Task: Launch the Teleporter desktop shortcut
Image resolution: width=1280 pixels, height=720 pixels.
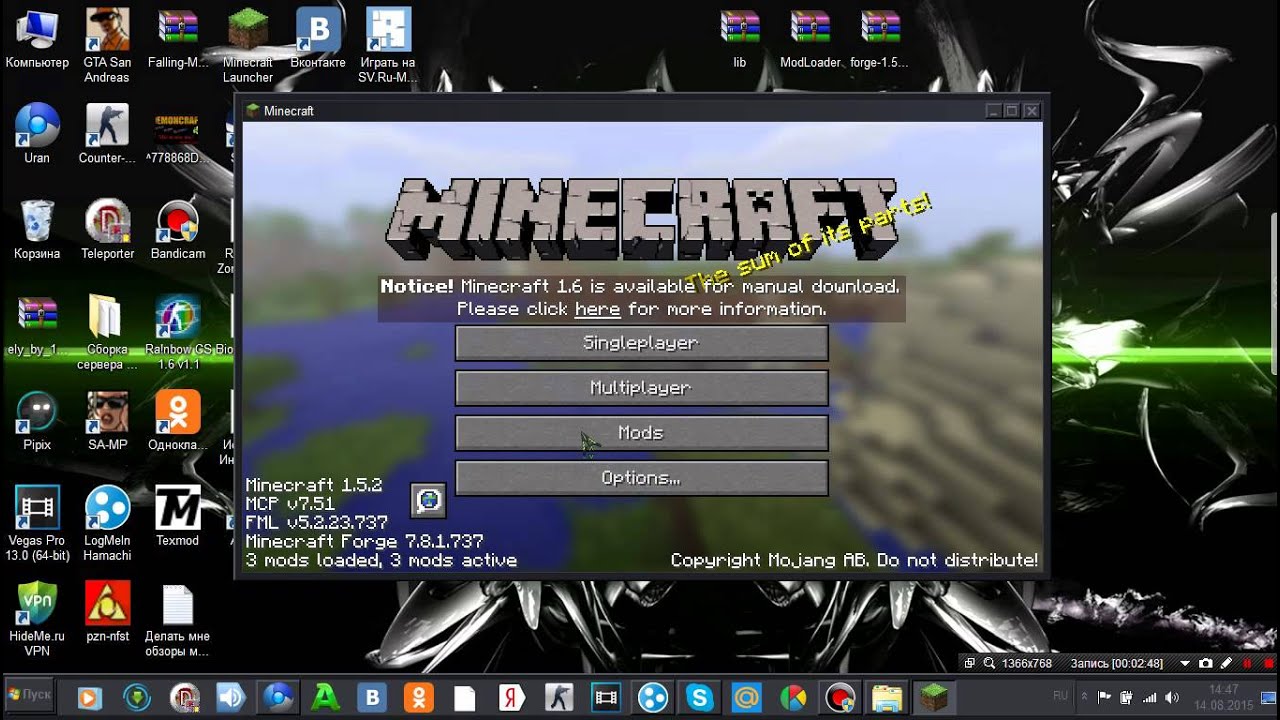Action: pyautogui.click(x=107, y=230)
